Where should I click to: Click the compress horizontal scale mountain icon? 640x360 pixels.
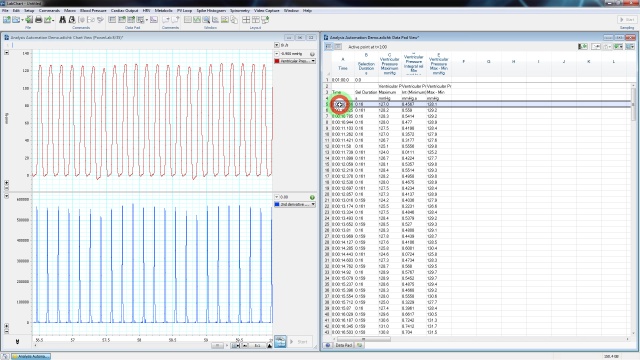(x=269, y=346)
